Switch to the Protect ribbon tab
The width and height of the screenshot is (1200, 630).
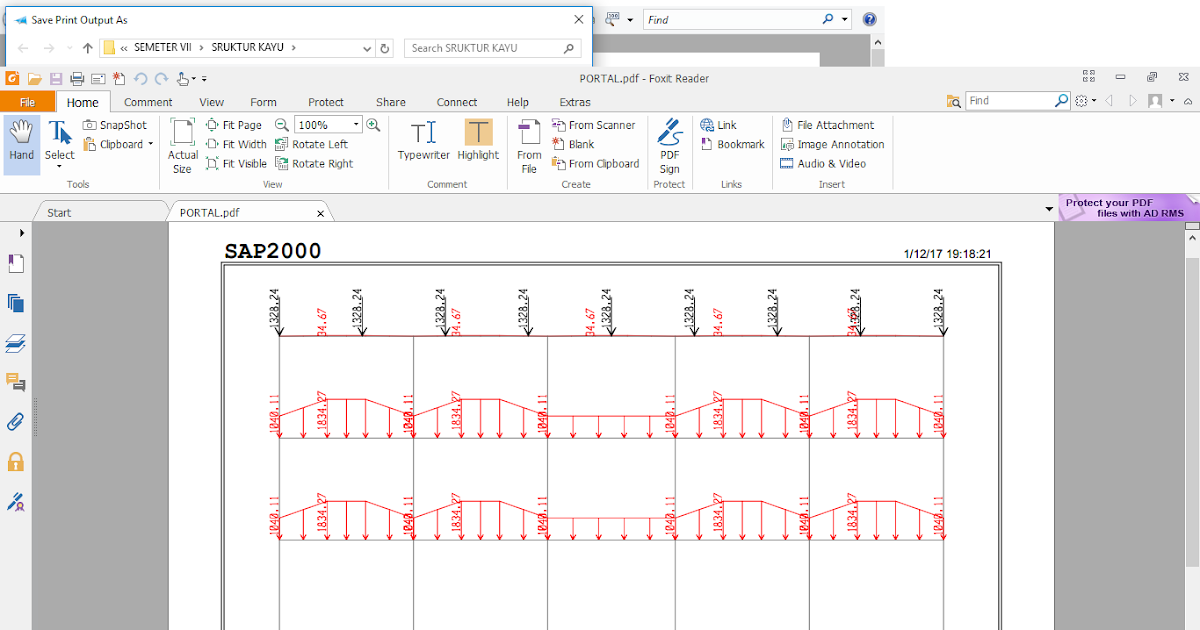[326, 102]
